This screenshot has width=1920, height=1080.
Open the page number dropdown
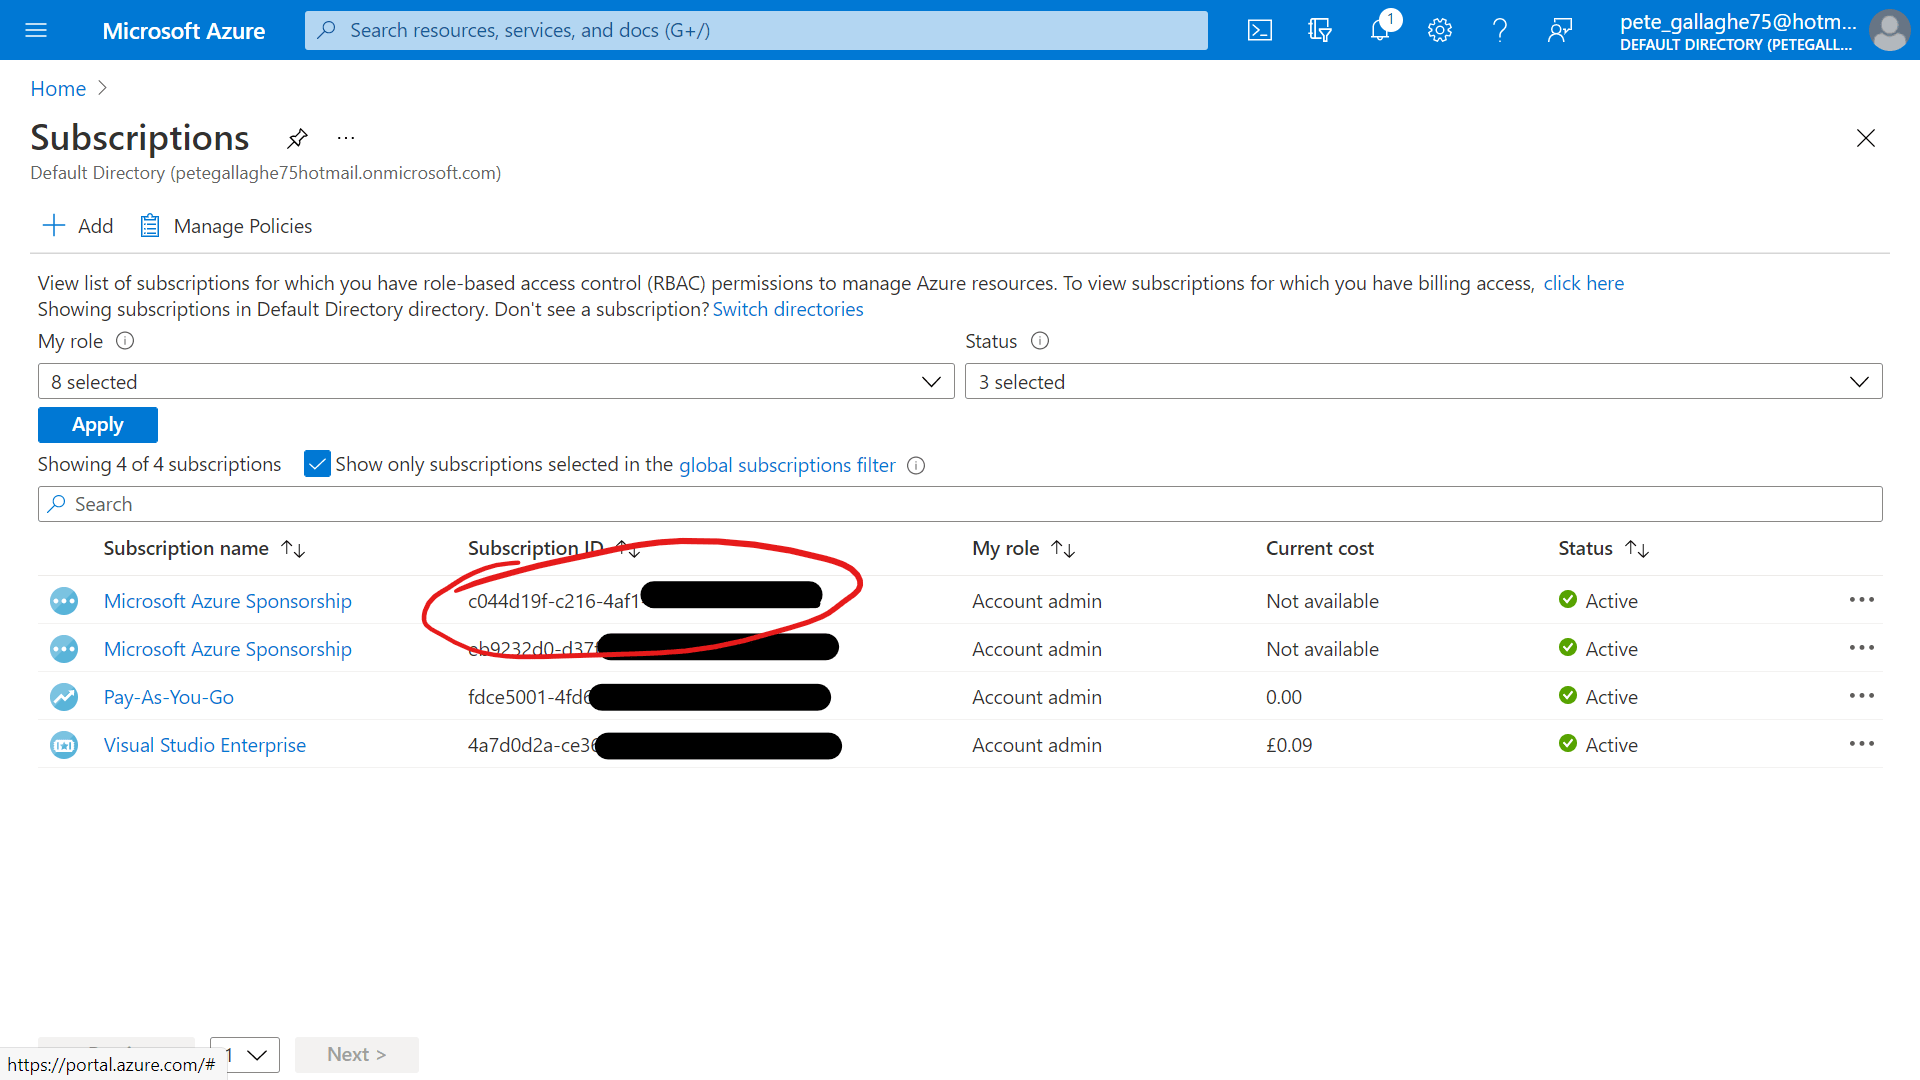(x=245, y=1055)
